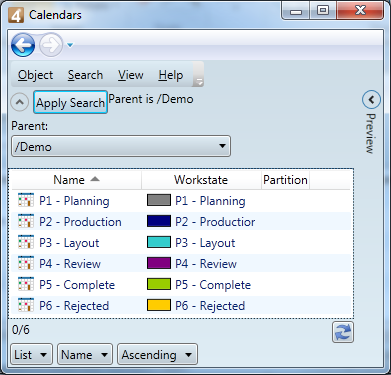Screen dimensions: 391x375
Task: Click the cyan P3 - Layout workstate swatch
Action: click(x=159, y=242)
